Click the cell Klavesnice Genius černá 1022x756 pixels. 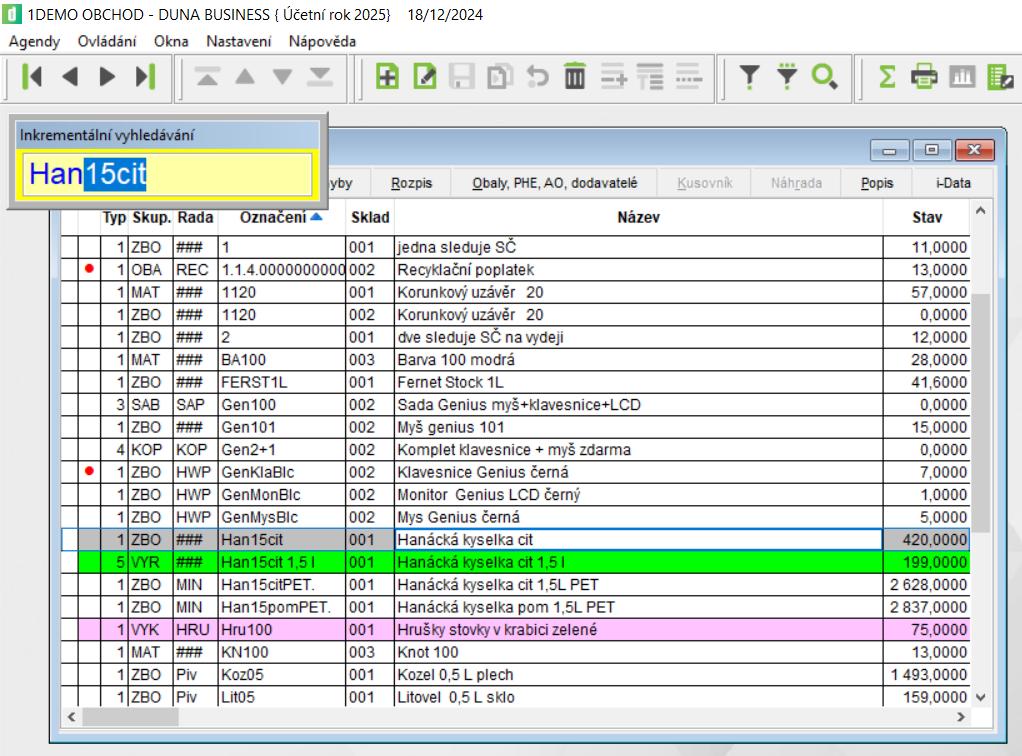pos(638,472)
